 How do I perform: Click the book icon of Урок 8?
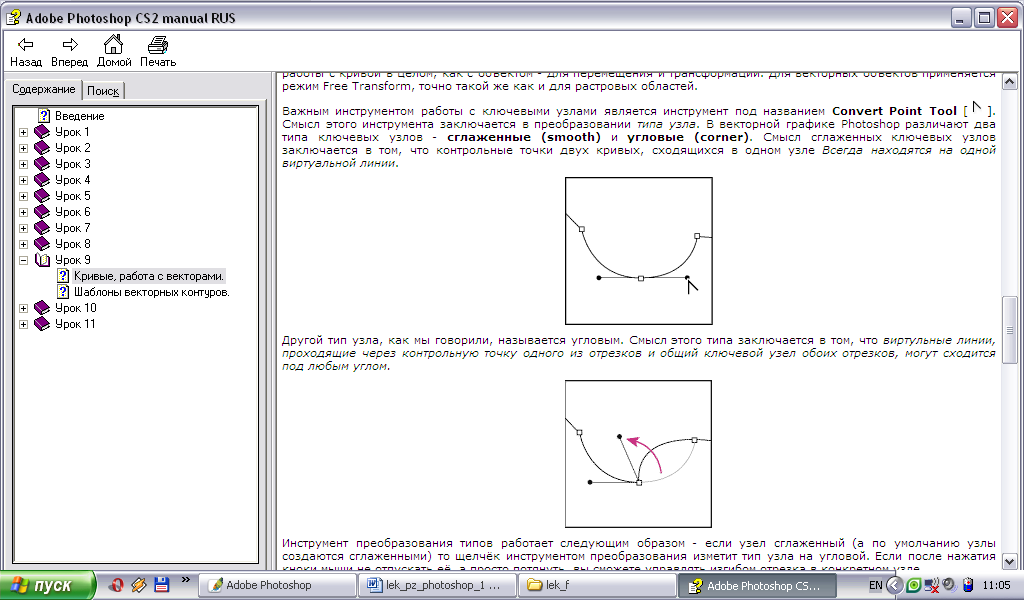click(x=42, y=244)
